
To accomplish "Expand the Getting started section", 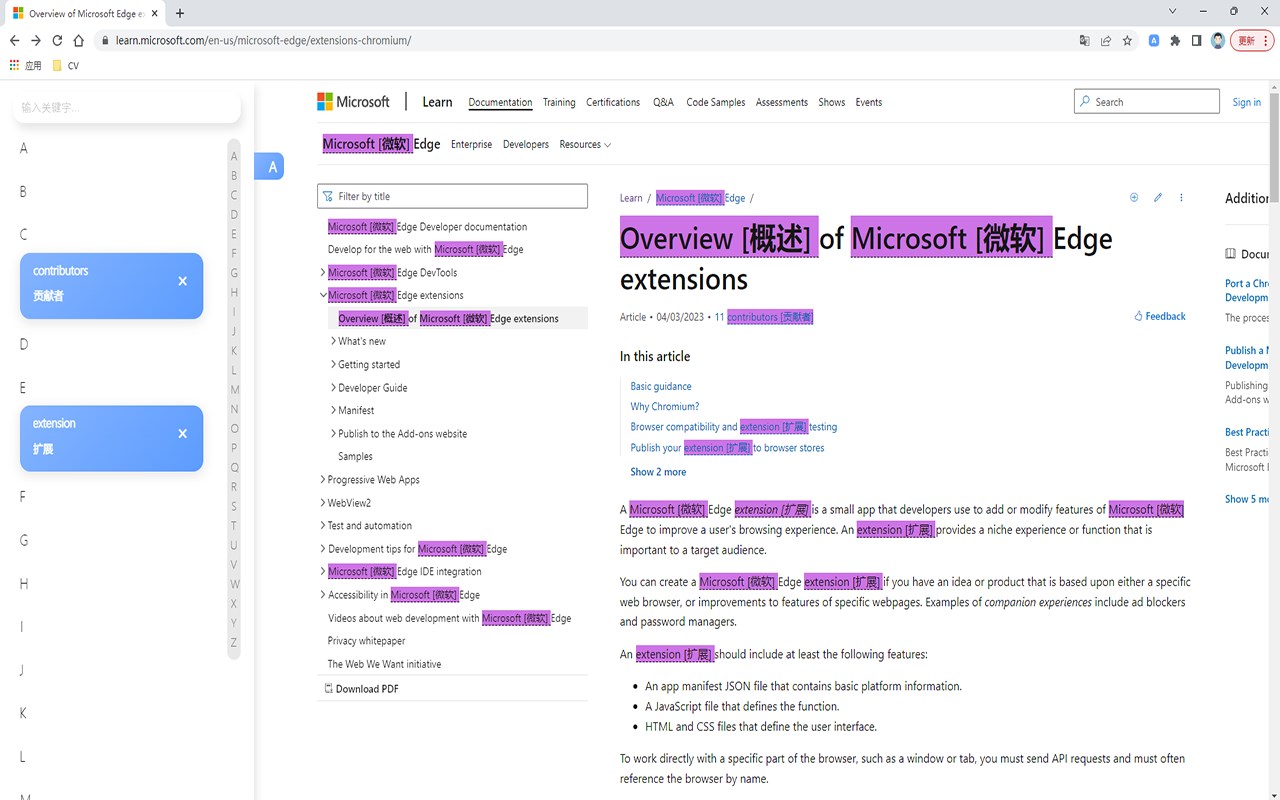I will pyautogui.click(x=333, y=364).
